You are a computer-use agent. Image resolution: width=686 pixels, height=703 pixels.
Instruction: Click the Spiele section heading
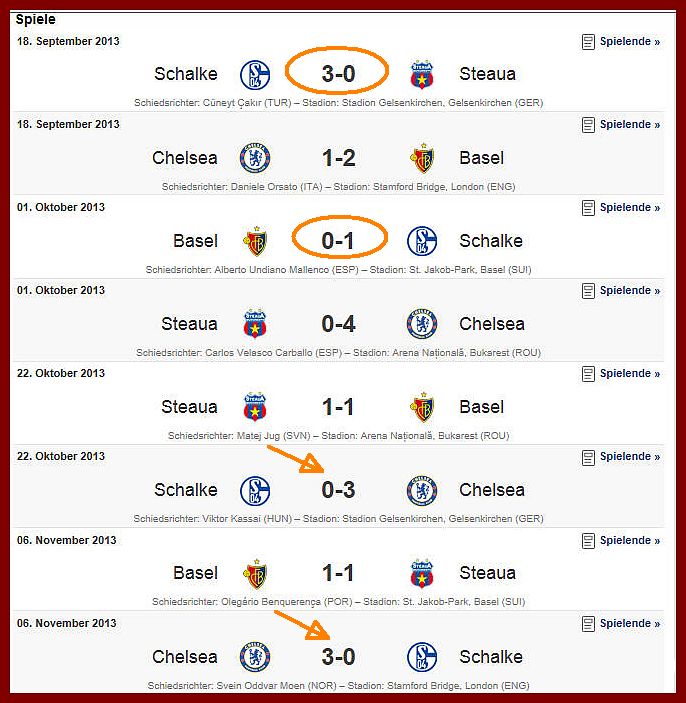pyautogui.click(x=35, y=19)
